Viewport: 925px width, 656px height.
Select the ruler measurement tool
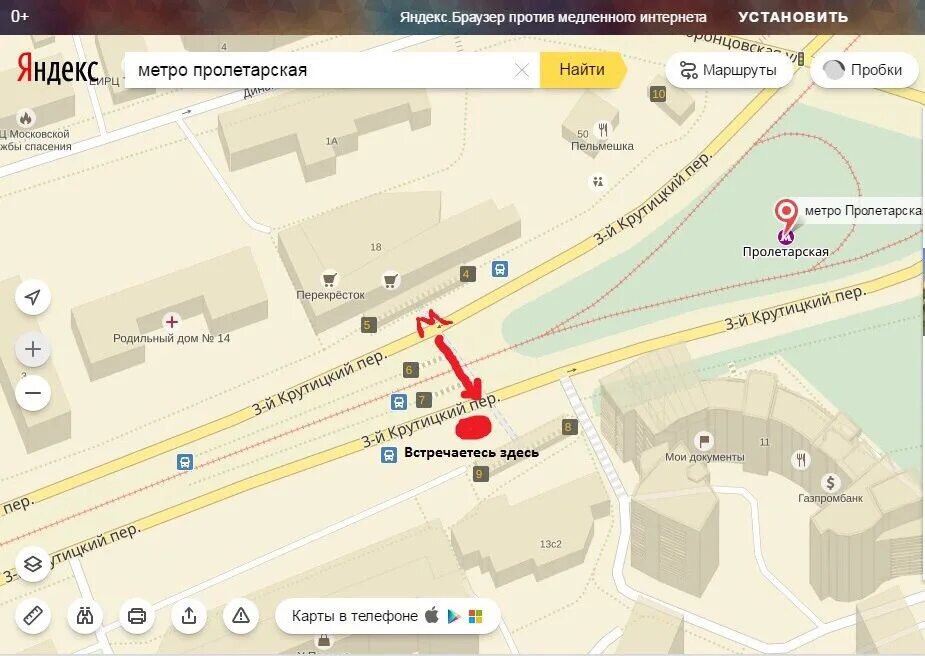[x=33, y=616]
